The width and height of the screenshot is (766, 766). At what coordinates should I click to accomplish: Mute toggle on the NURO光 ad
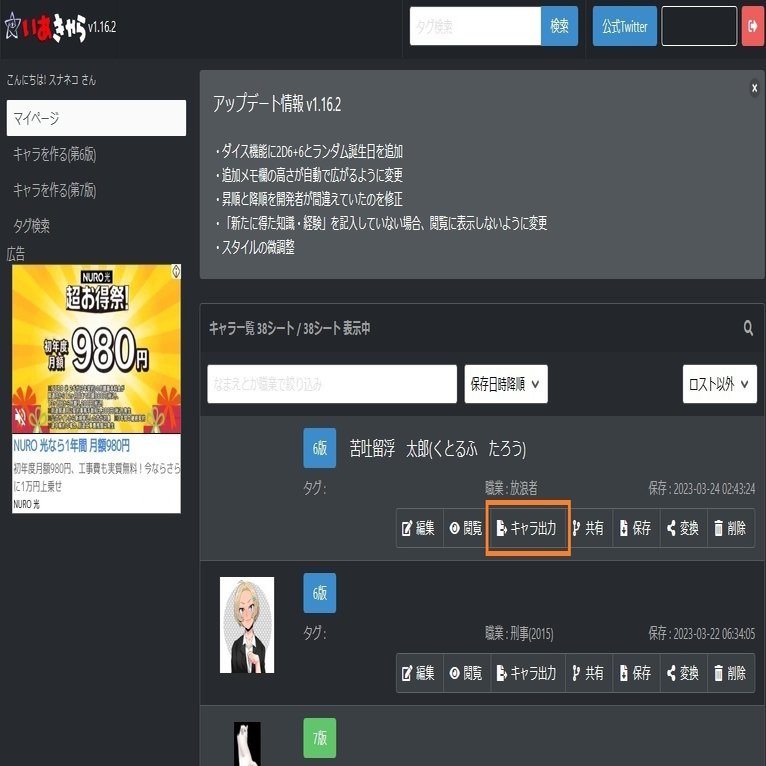(x=20, y=417)
